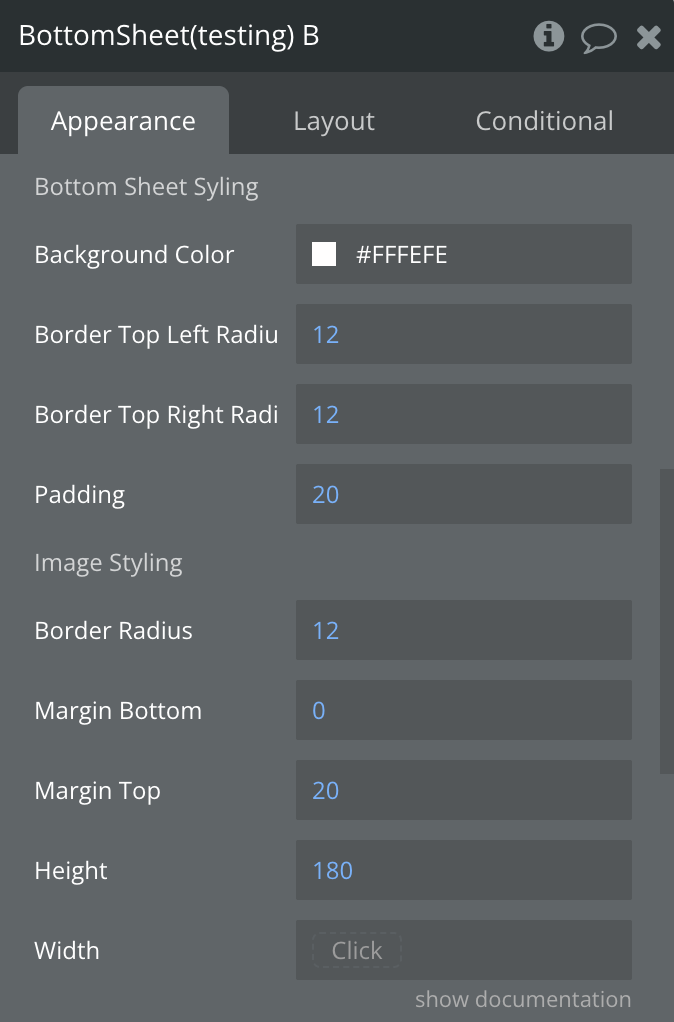The image size is (674, 1022).
Task: Open the Layout tab
Action: (334, 121)
